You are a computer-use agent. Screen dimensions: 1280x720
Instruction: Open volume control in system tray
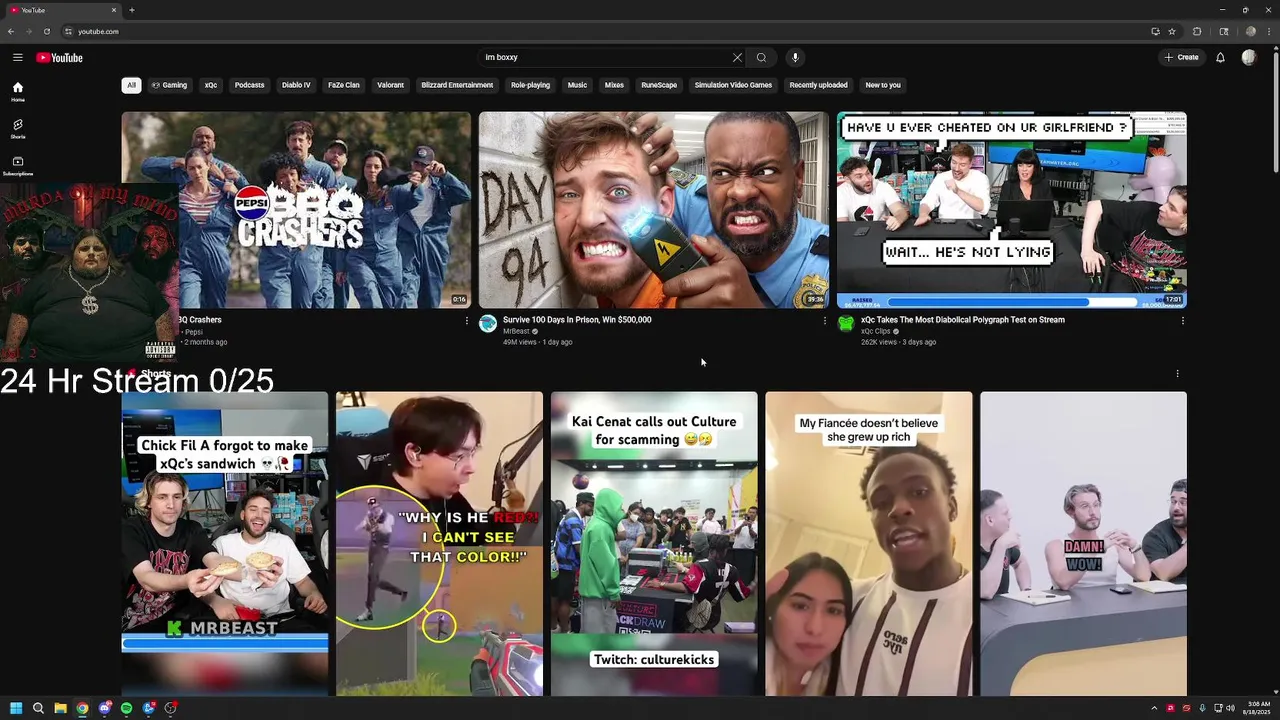click(x=1230, y=708)
